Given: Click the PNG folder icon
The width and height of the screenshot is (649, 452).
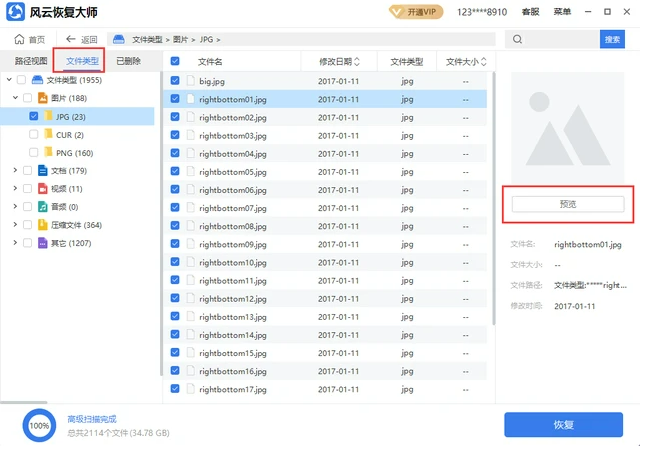Looking at the screenshot, I should [48, 153].
